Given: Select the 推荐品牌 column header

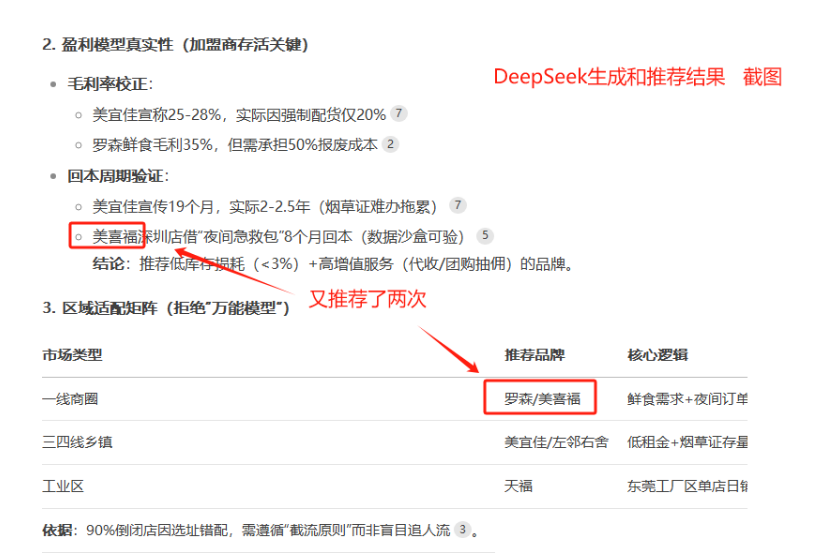Looking at the screenshot, I should pos(535,355).
